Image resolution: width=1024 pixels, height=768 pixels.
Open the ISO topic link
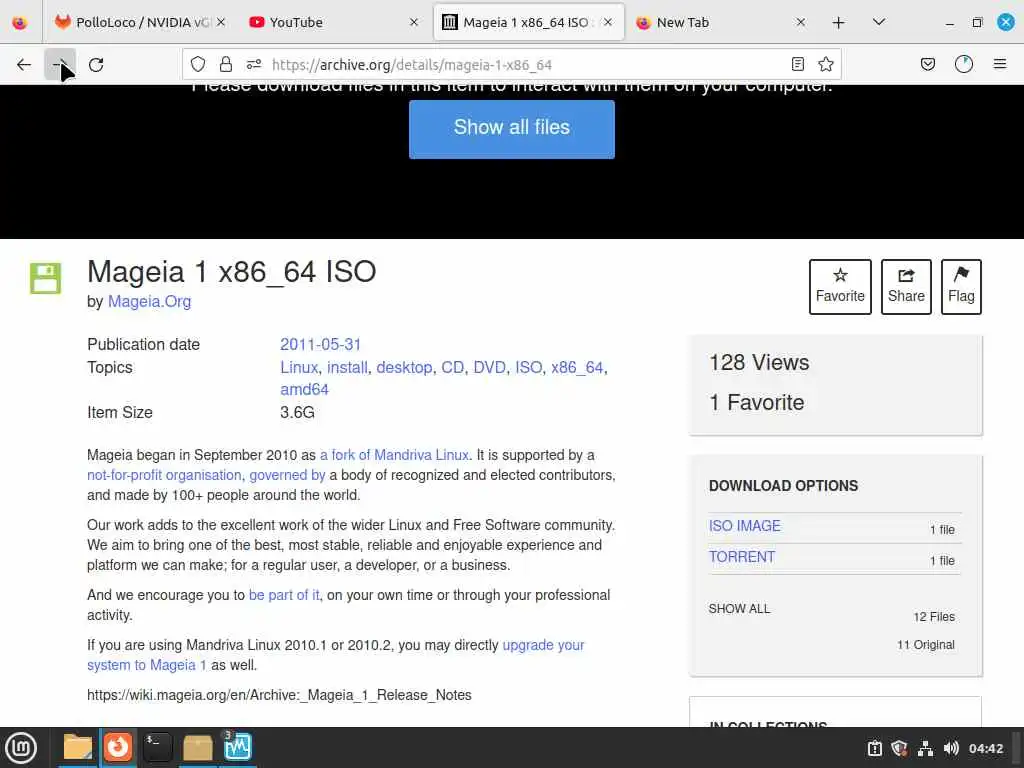point(528,367)
